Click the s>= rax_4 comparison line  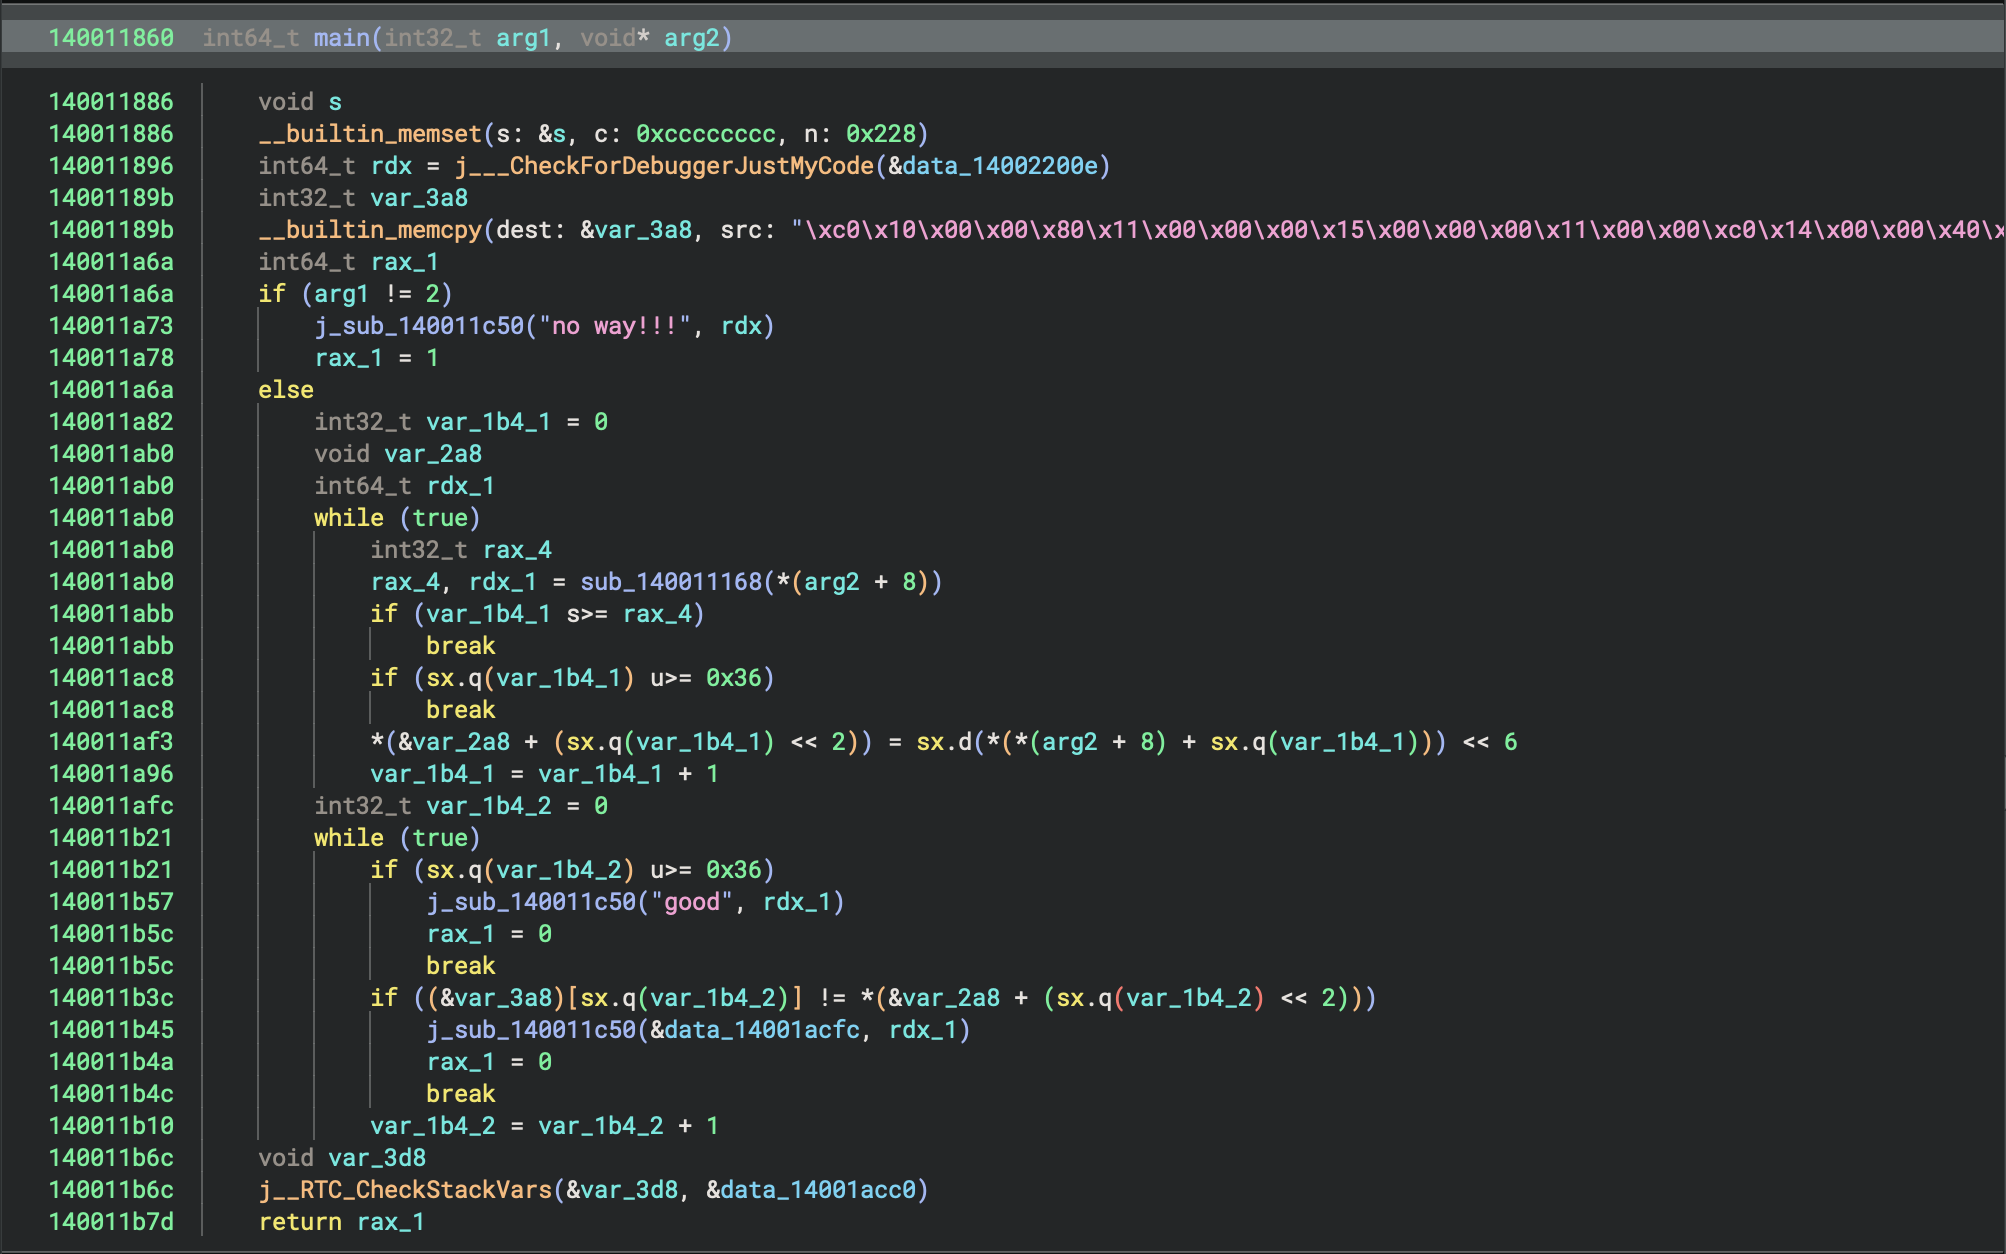[x=537, y=614]
